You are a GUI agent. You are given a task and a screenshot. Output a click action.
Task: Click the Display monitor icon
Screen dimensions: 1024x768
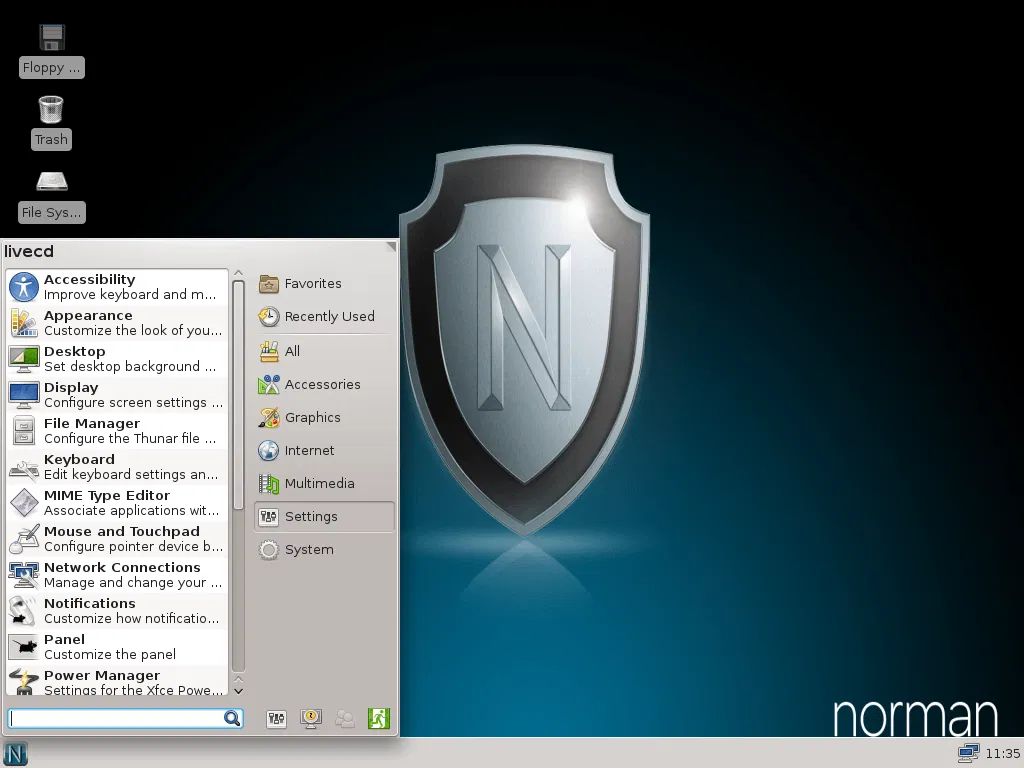24,395
